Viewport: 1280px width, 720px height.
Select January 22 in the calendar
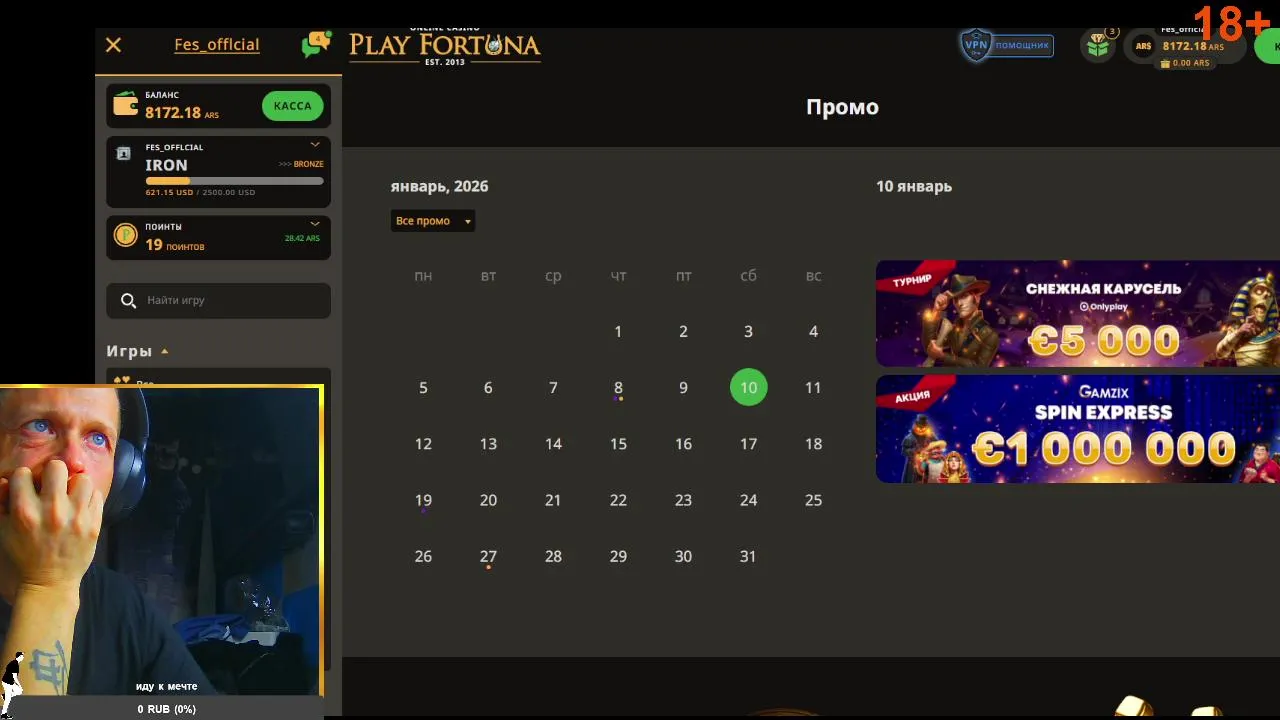pyautogui.click(x=618, y=500)
